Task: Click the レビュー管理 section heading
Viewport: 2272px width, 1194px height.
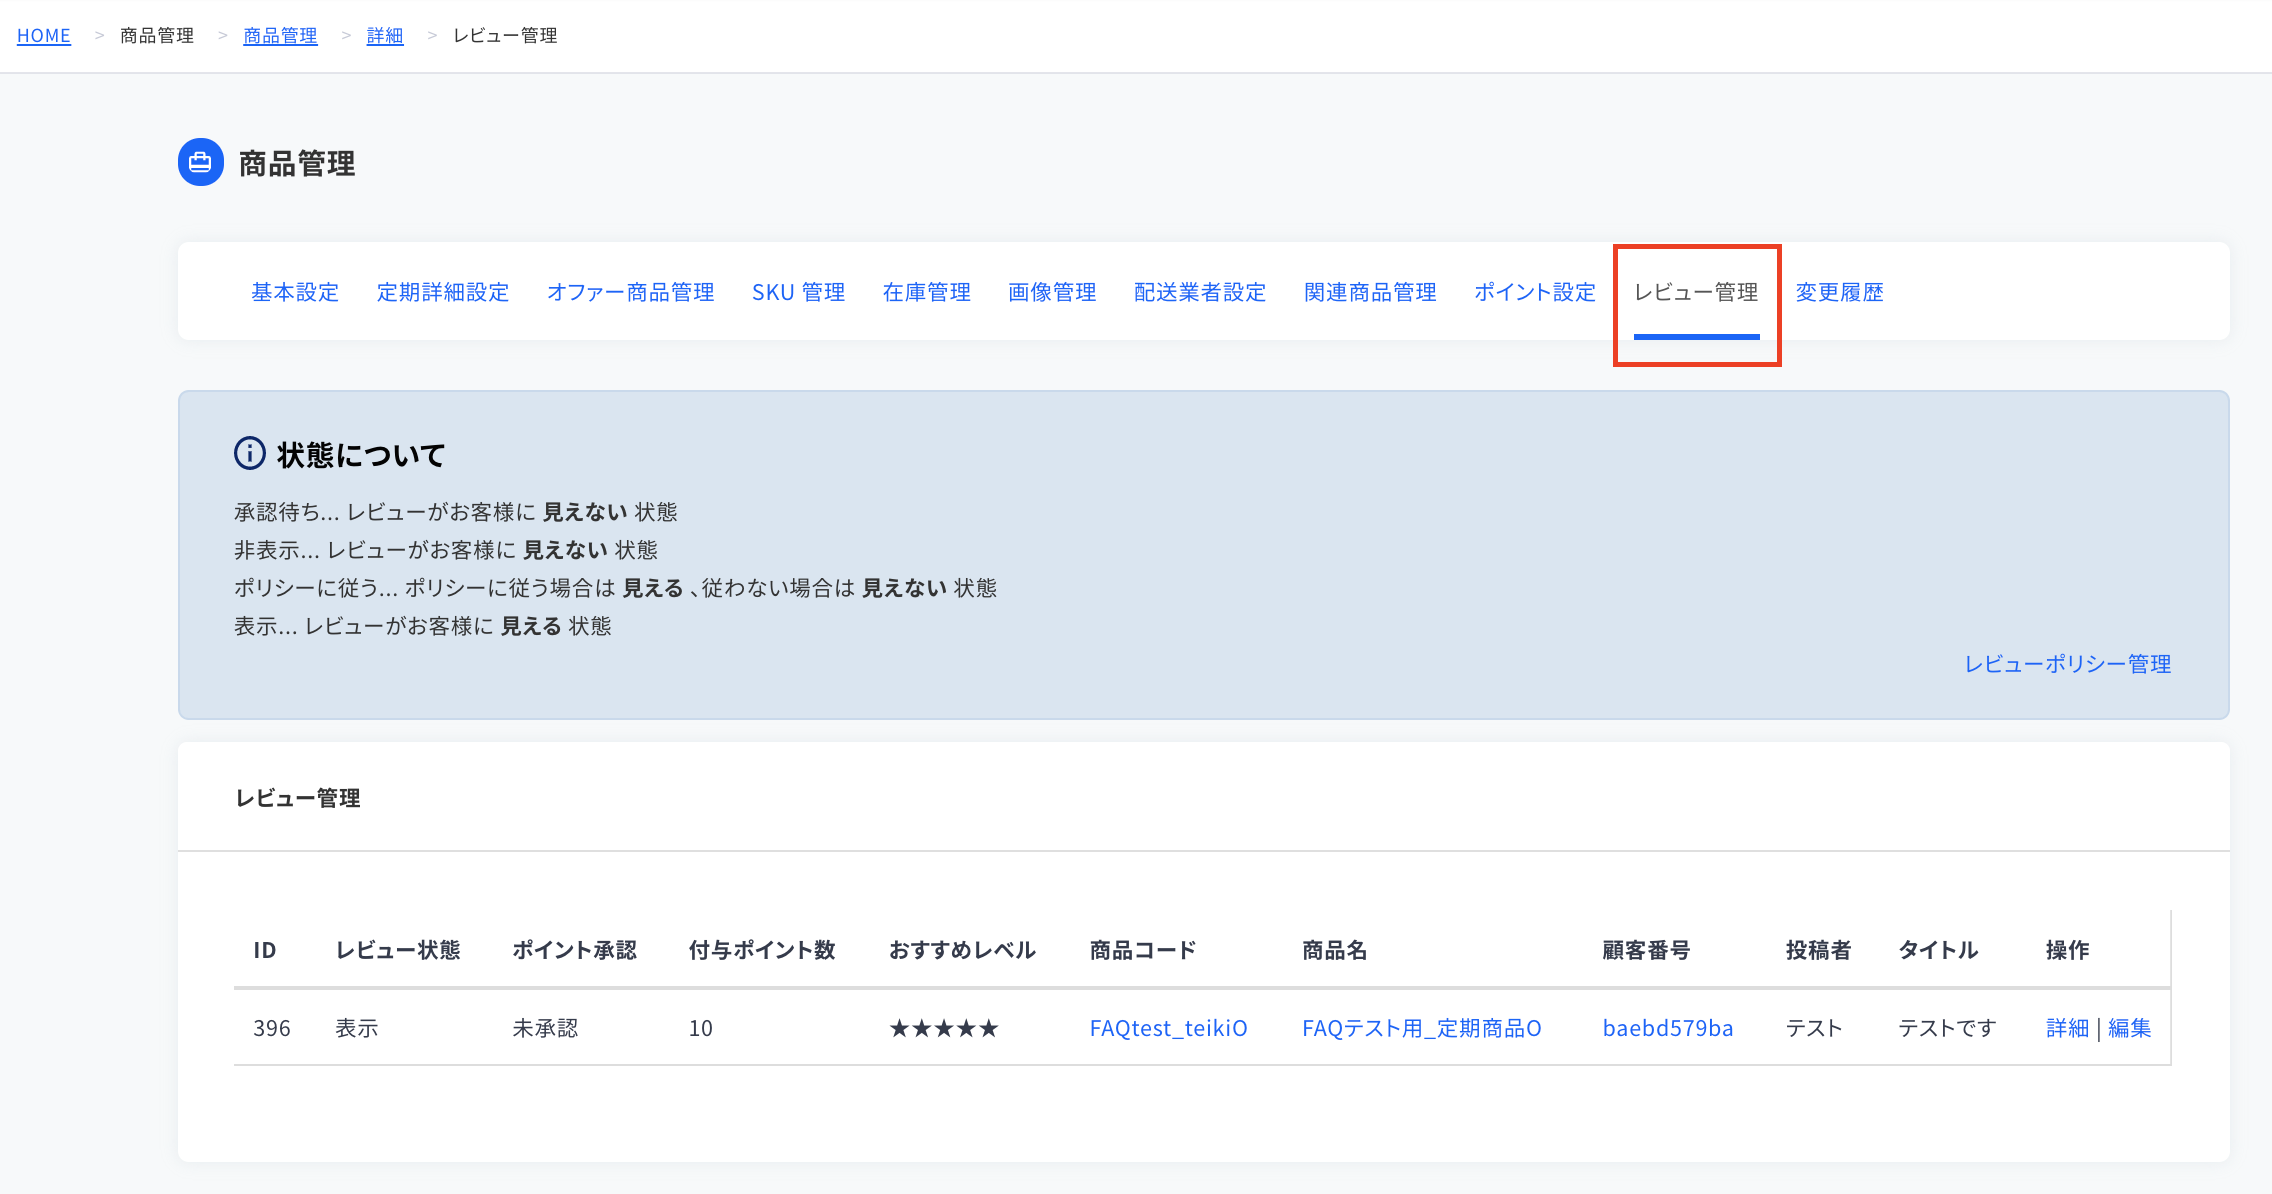Action: click(x=298, y=798)
